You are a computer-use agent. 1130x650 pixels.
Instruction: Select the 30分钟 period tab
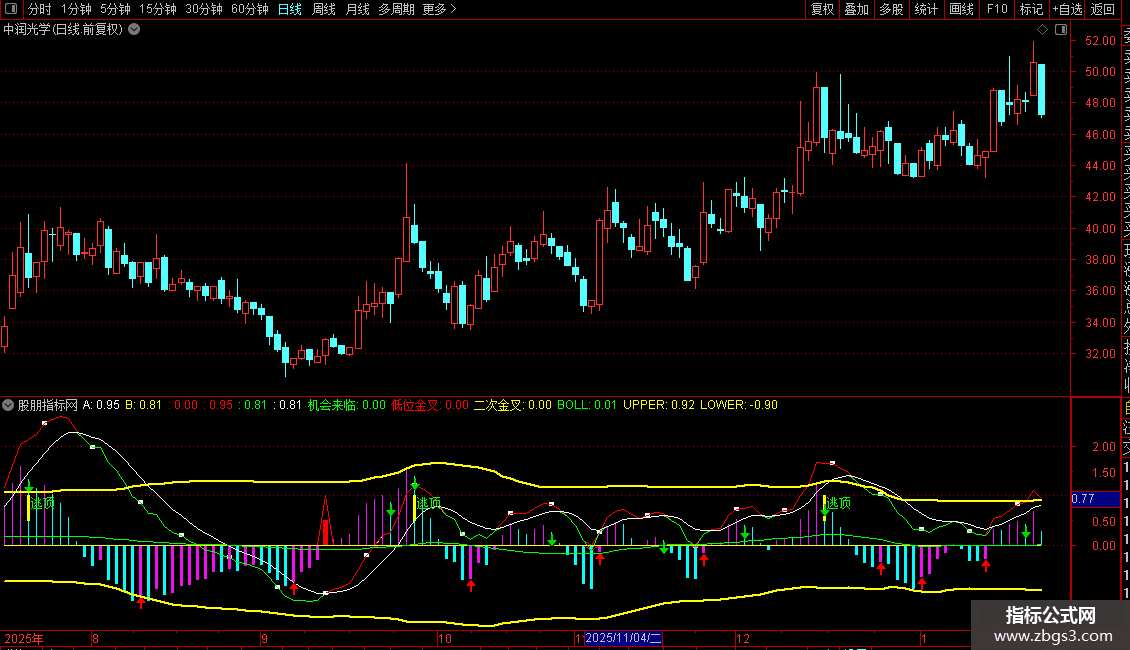tap(204, 9)
